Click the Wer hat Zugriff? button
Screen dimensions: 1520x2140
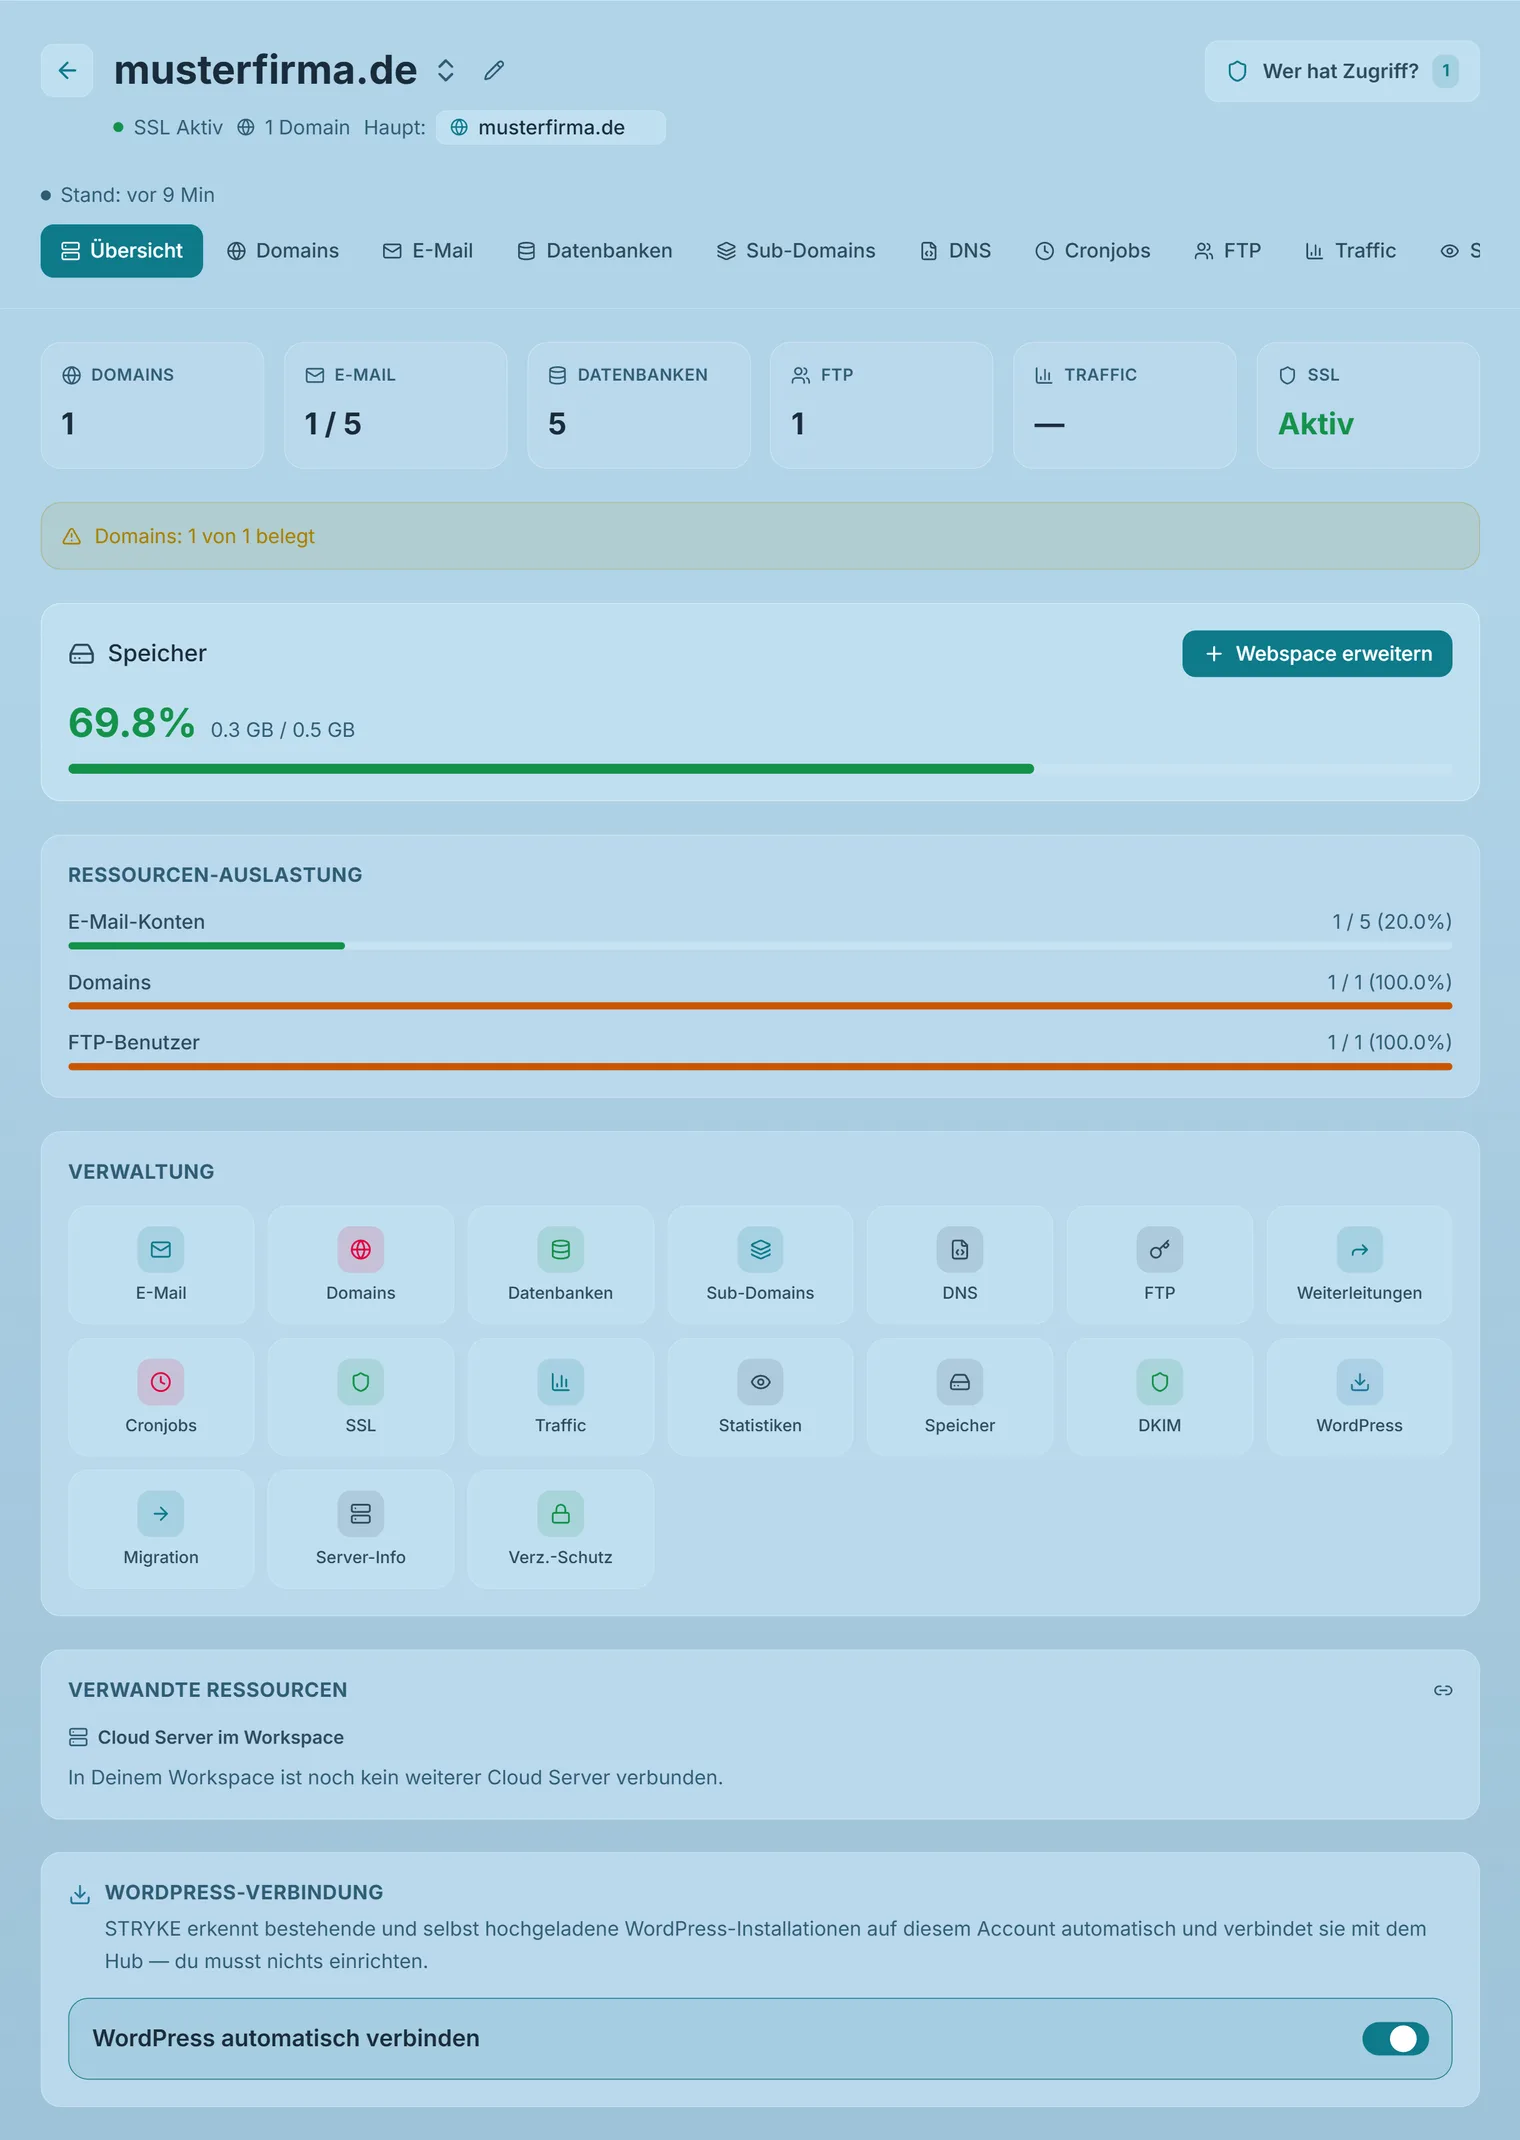tap(1341, 71)
